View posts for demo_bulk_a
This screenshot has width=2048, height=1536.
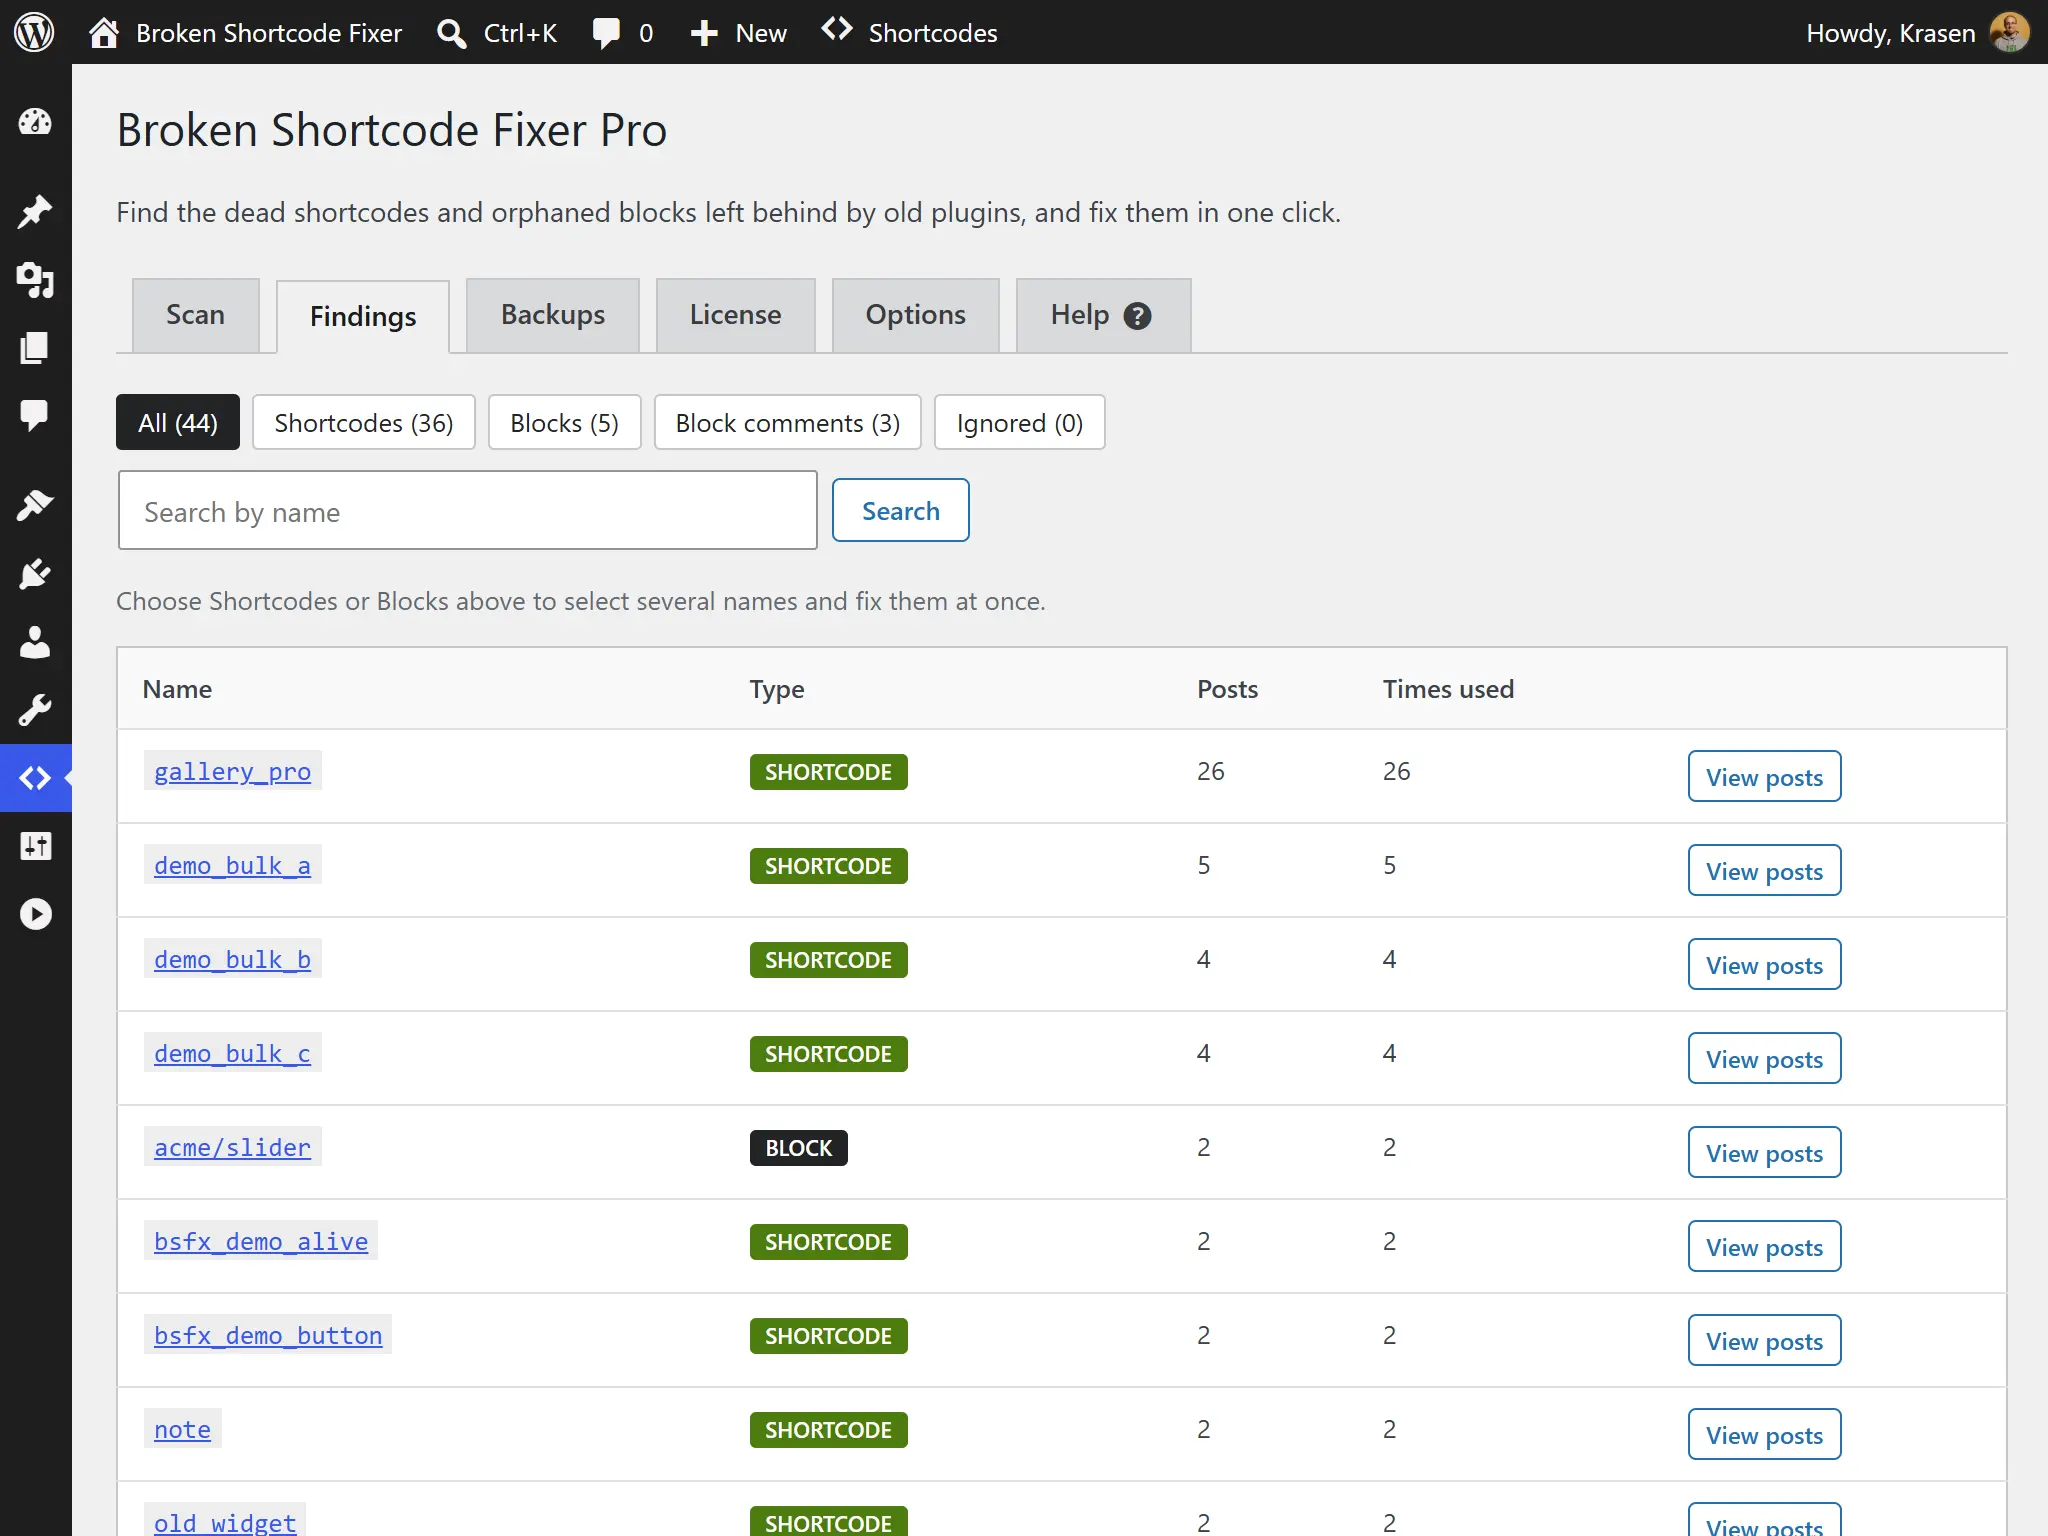click(x=1764, y=870)
